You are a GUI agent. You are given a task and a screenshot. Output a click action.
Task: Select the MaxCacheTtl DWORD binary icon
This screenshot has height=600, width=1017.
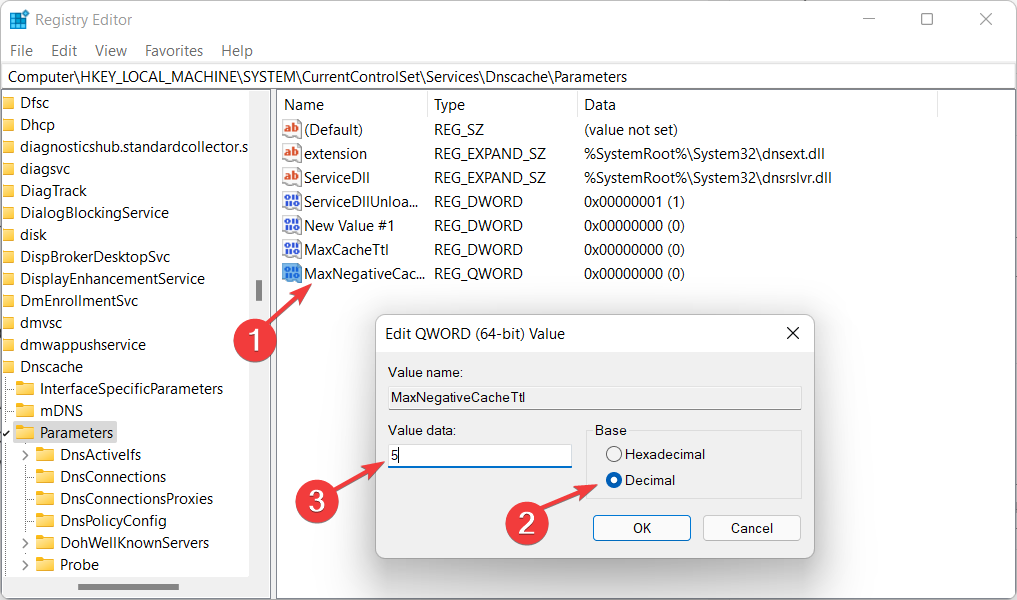coord(292,249)
